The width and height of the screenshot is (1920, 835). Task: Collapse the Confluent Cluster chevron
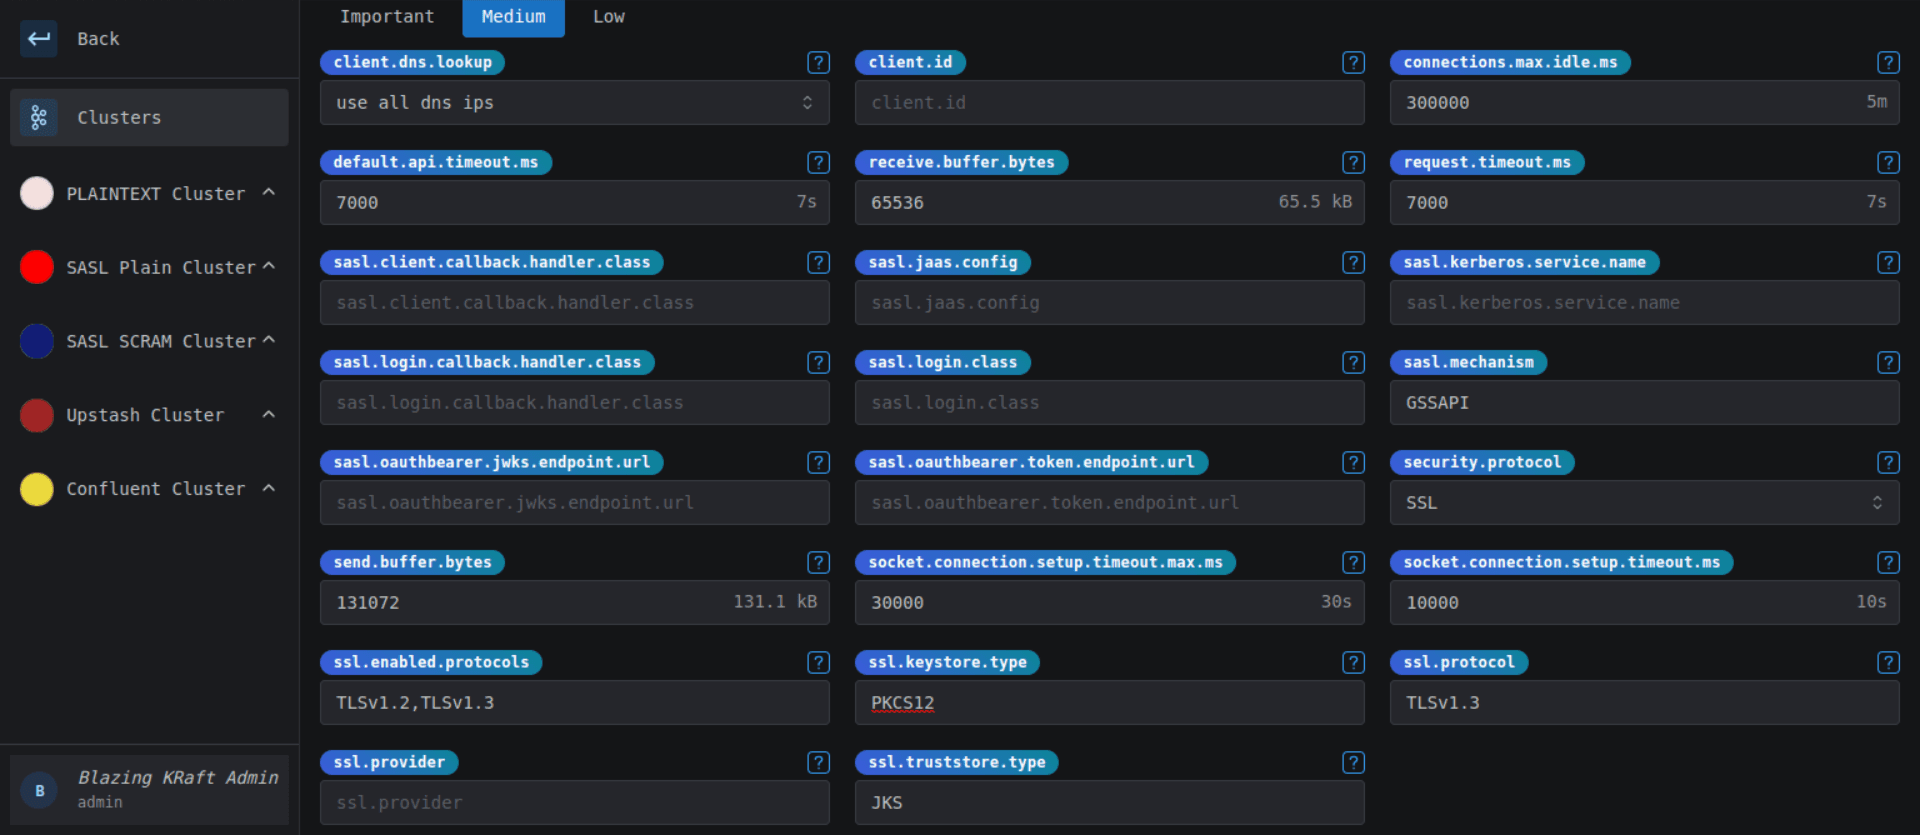pos(268,488)
